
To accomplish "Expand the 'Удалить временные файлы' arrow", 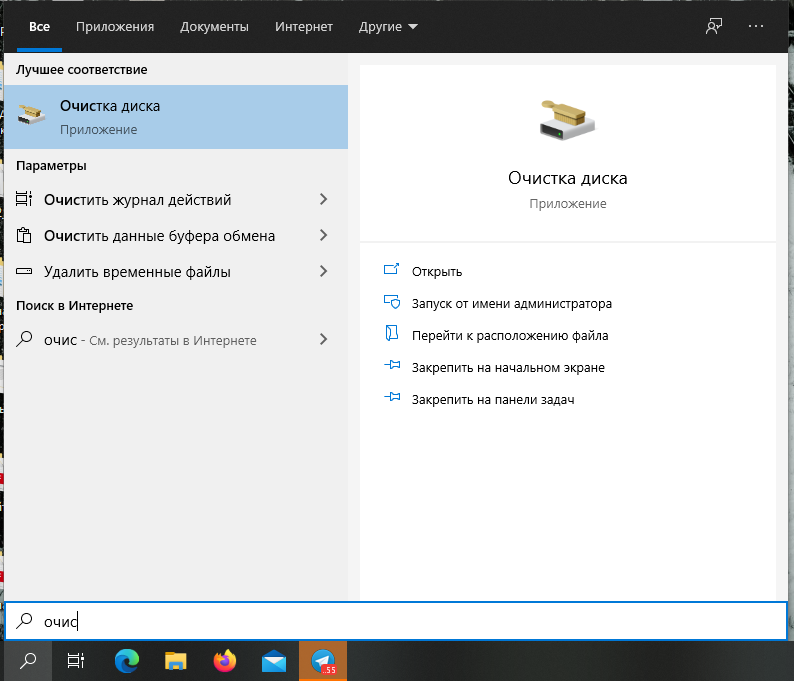I will 323,272.
